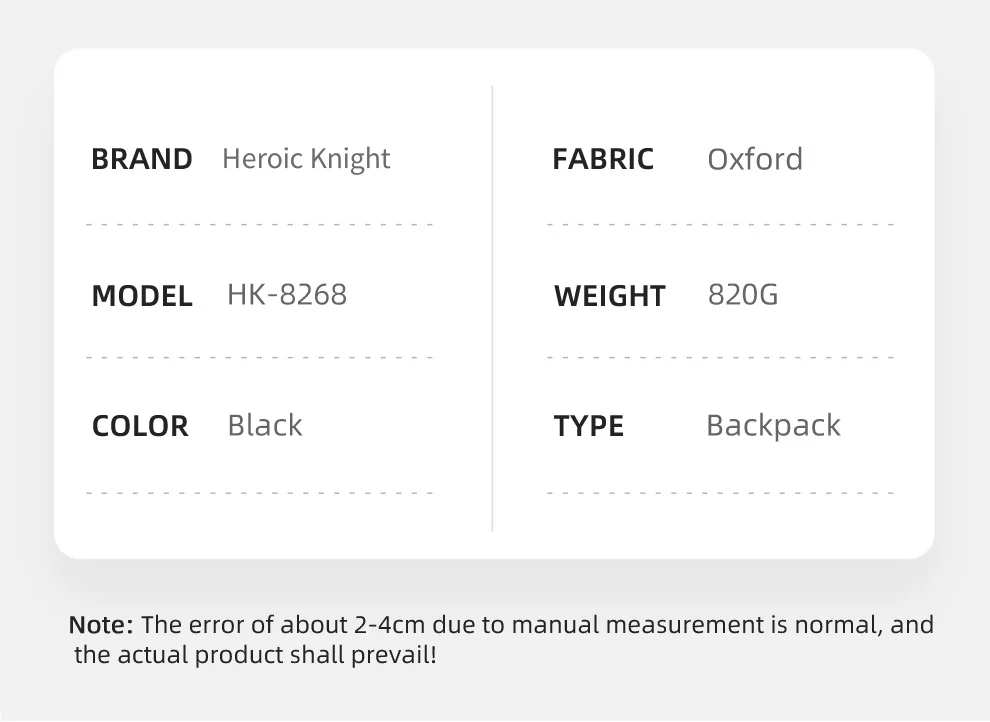The height and width of the screenshot is (722, 990).
Task: Click 'the actual product shall prevail!' line
Action: pos(255,654)
